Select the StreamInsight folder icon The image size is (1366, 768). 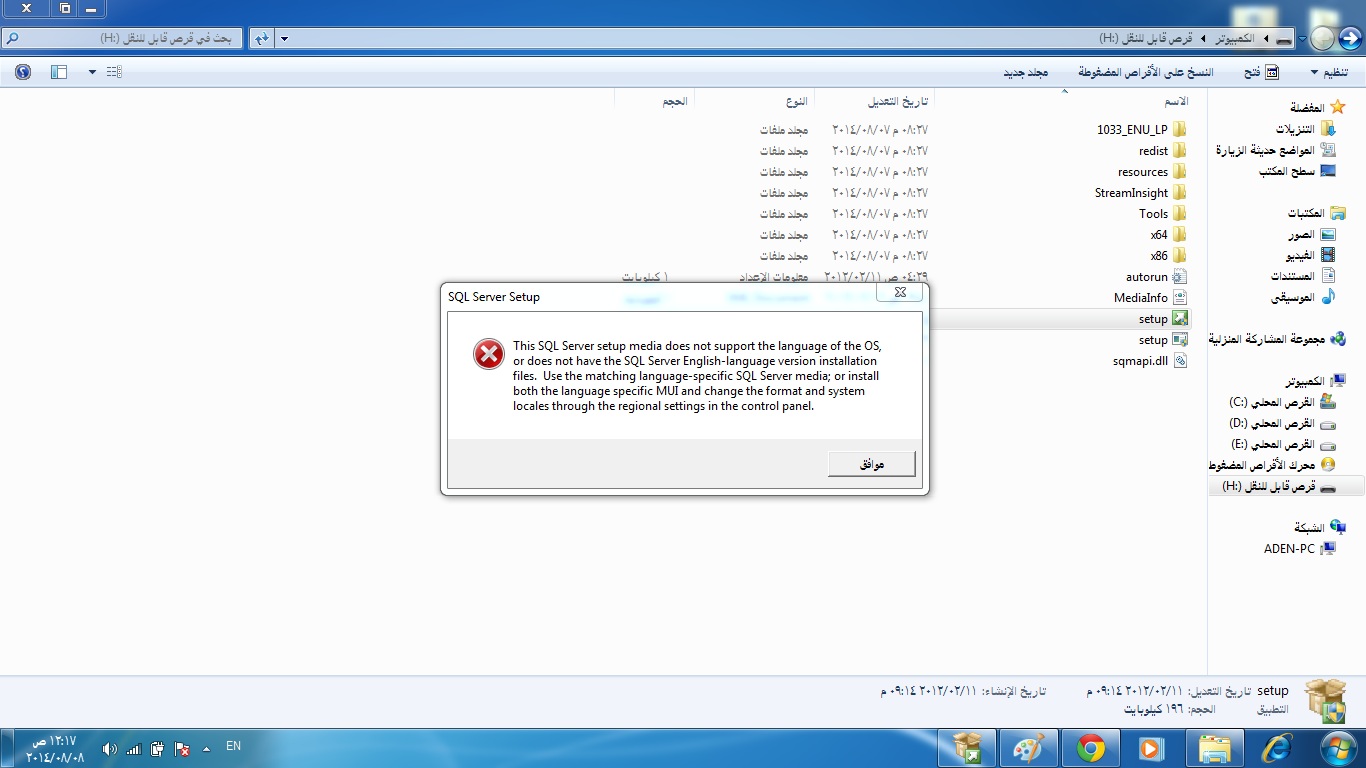coord(1179,192)
